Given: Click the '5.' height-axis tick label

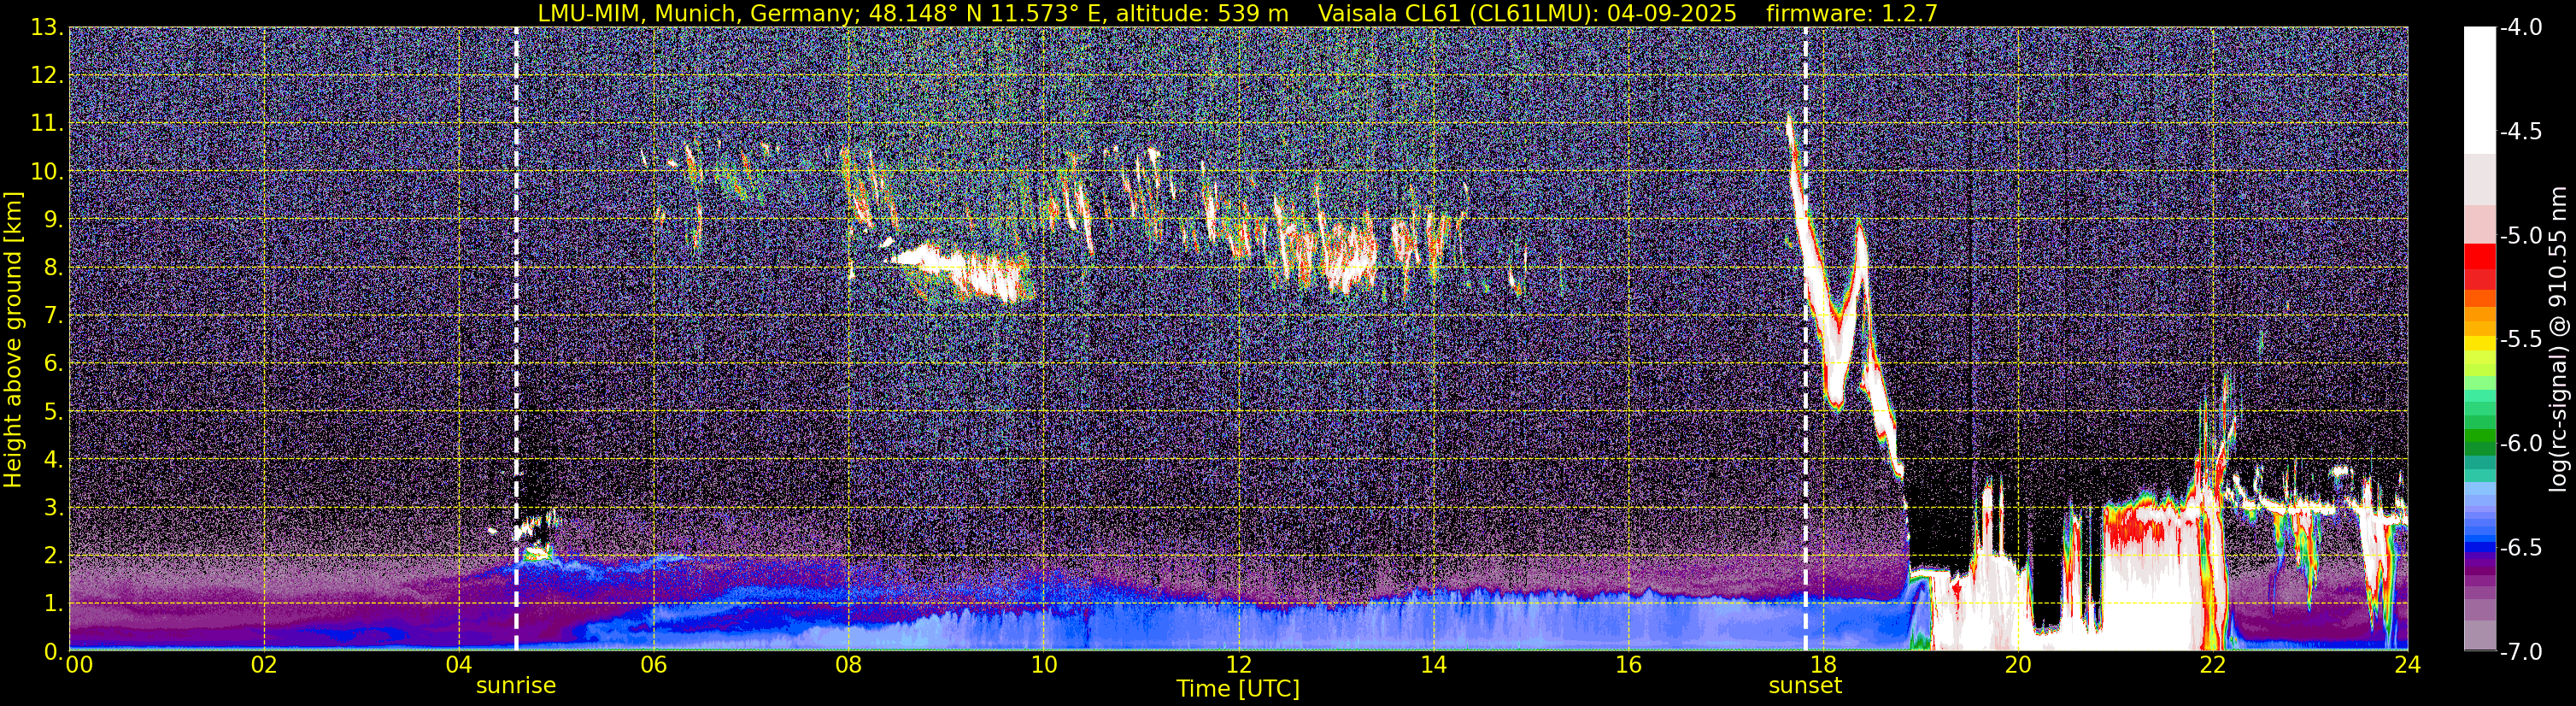Looking at the screenshot, I should pos(54,412).
